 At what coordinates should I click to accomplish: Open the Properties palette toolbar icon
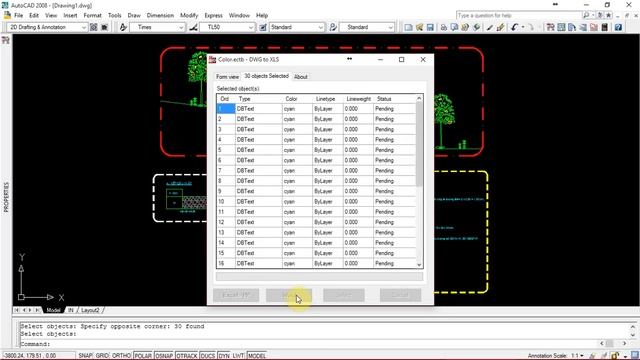pyautogui.click(x=550, y=27)
